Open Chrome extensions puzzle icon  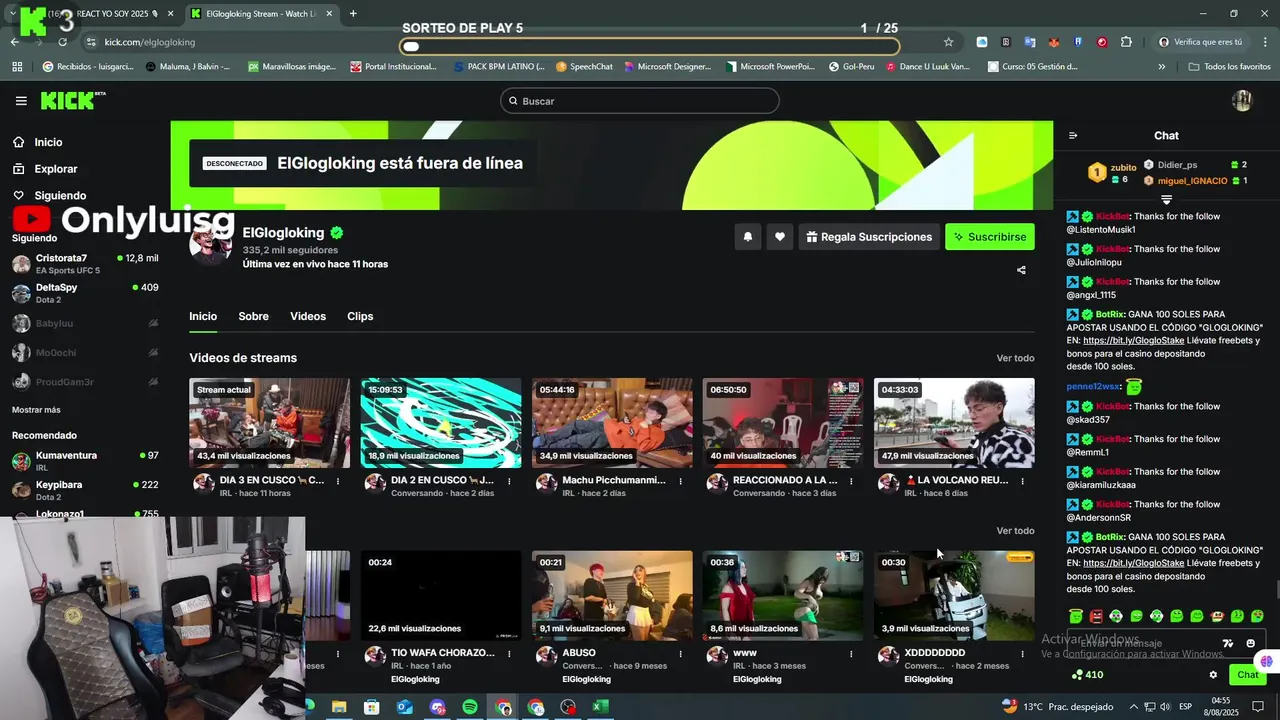(1126, 42)
